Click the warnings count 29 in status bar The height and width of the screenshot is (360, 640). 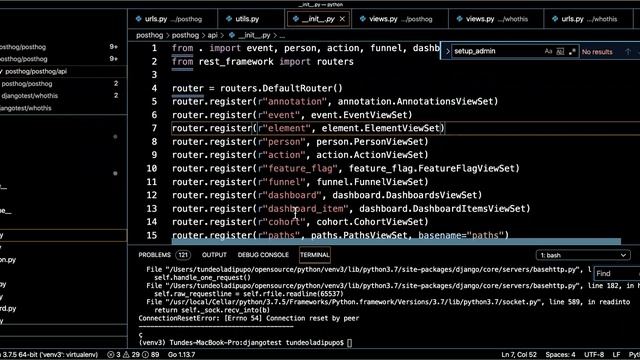click(x=131, y=354)
